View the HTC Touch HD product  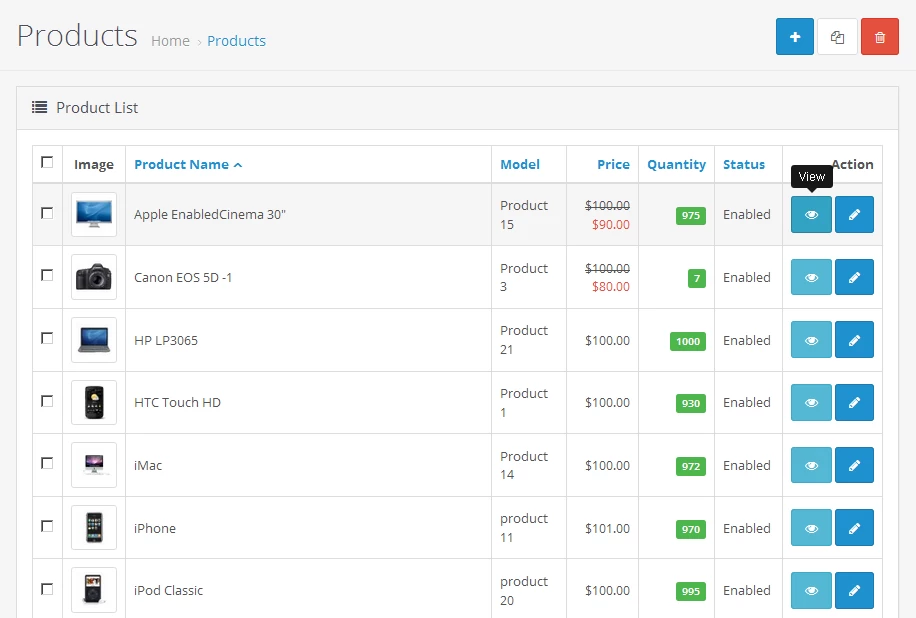(811, 402)
